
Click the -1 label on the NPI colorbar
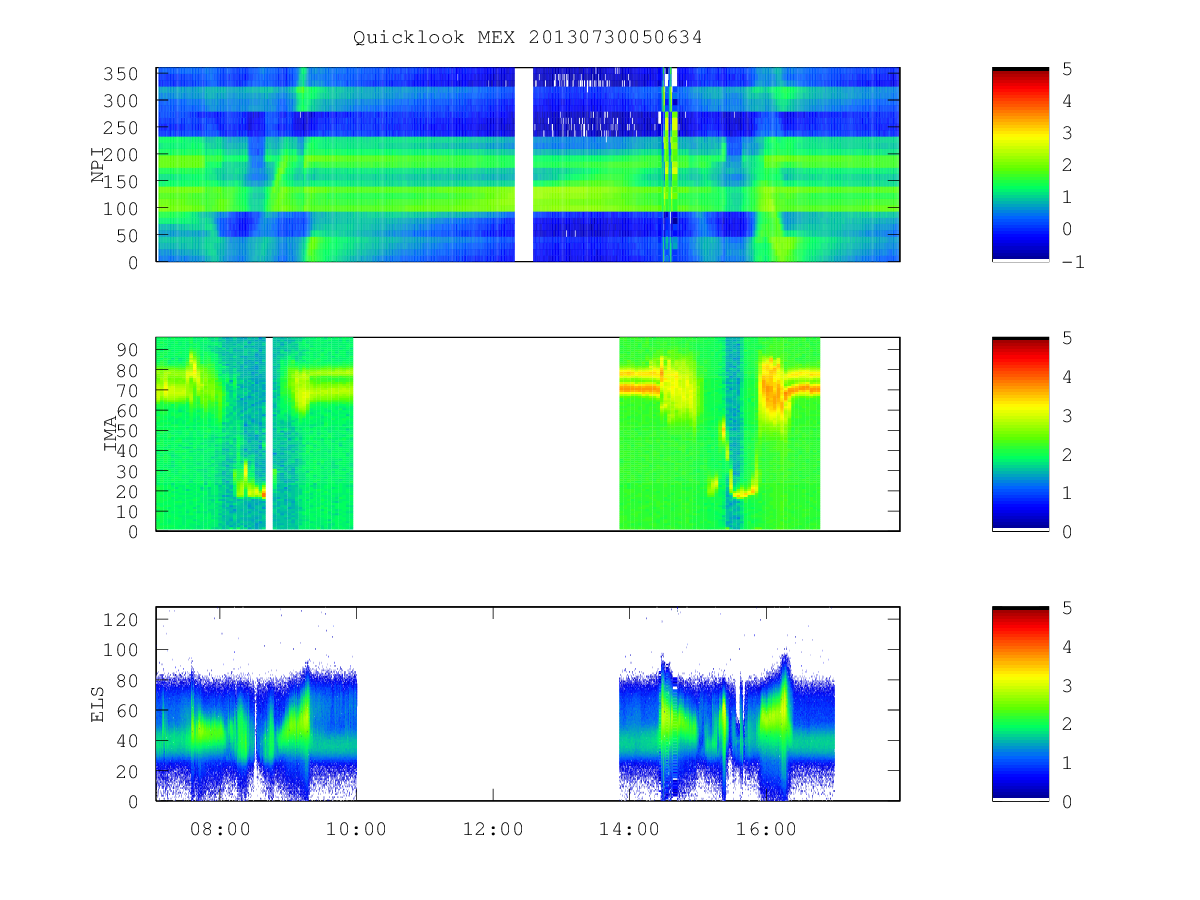1074,262
